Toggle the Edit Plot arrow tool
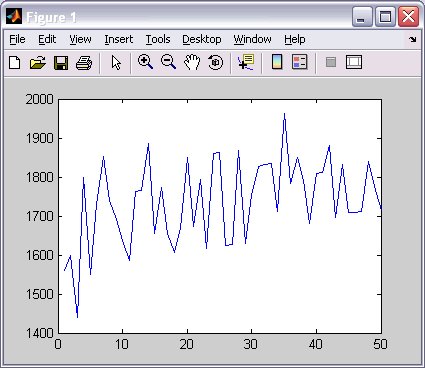Image resolution: width=425 pixels, height=368 pixels. click(x=116, y=62)
